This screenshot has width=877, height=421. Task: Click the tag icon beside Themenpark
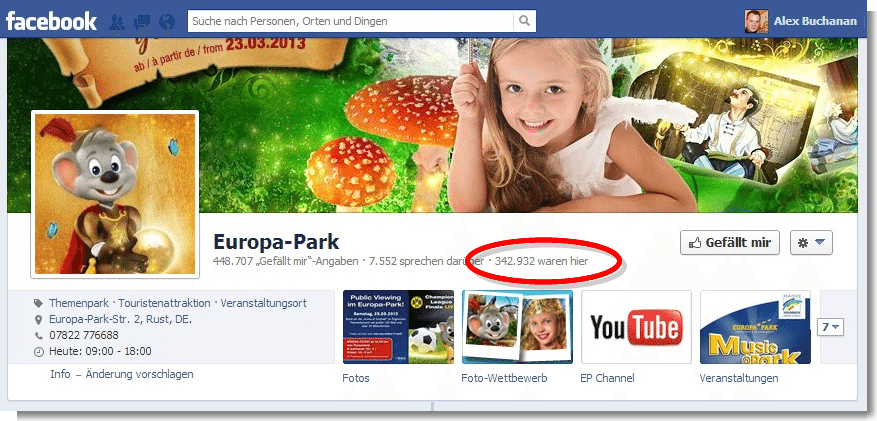tap(38, 303)
